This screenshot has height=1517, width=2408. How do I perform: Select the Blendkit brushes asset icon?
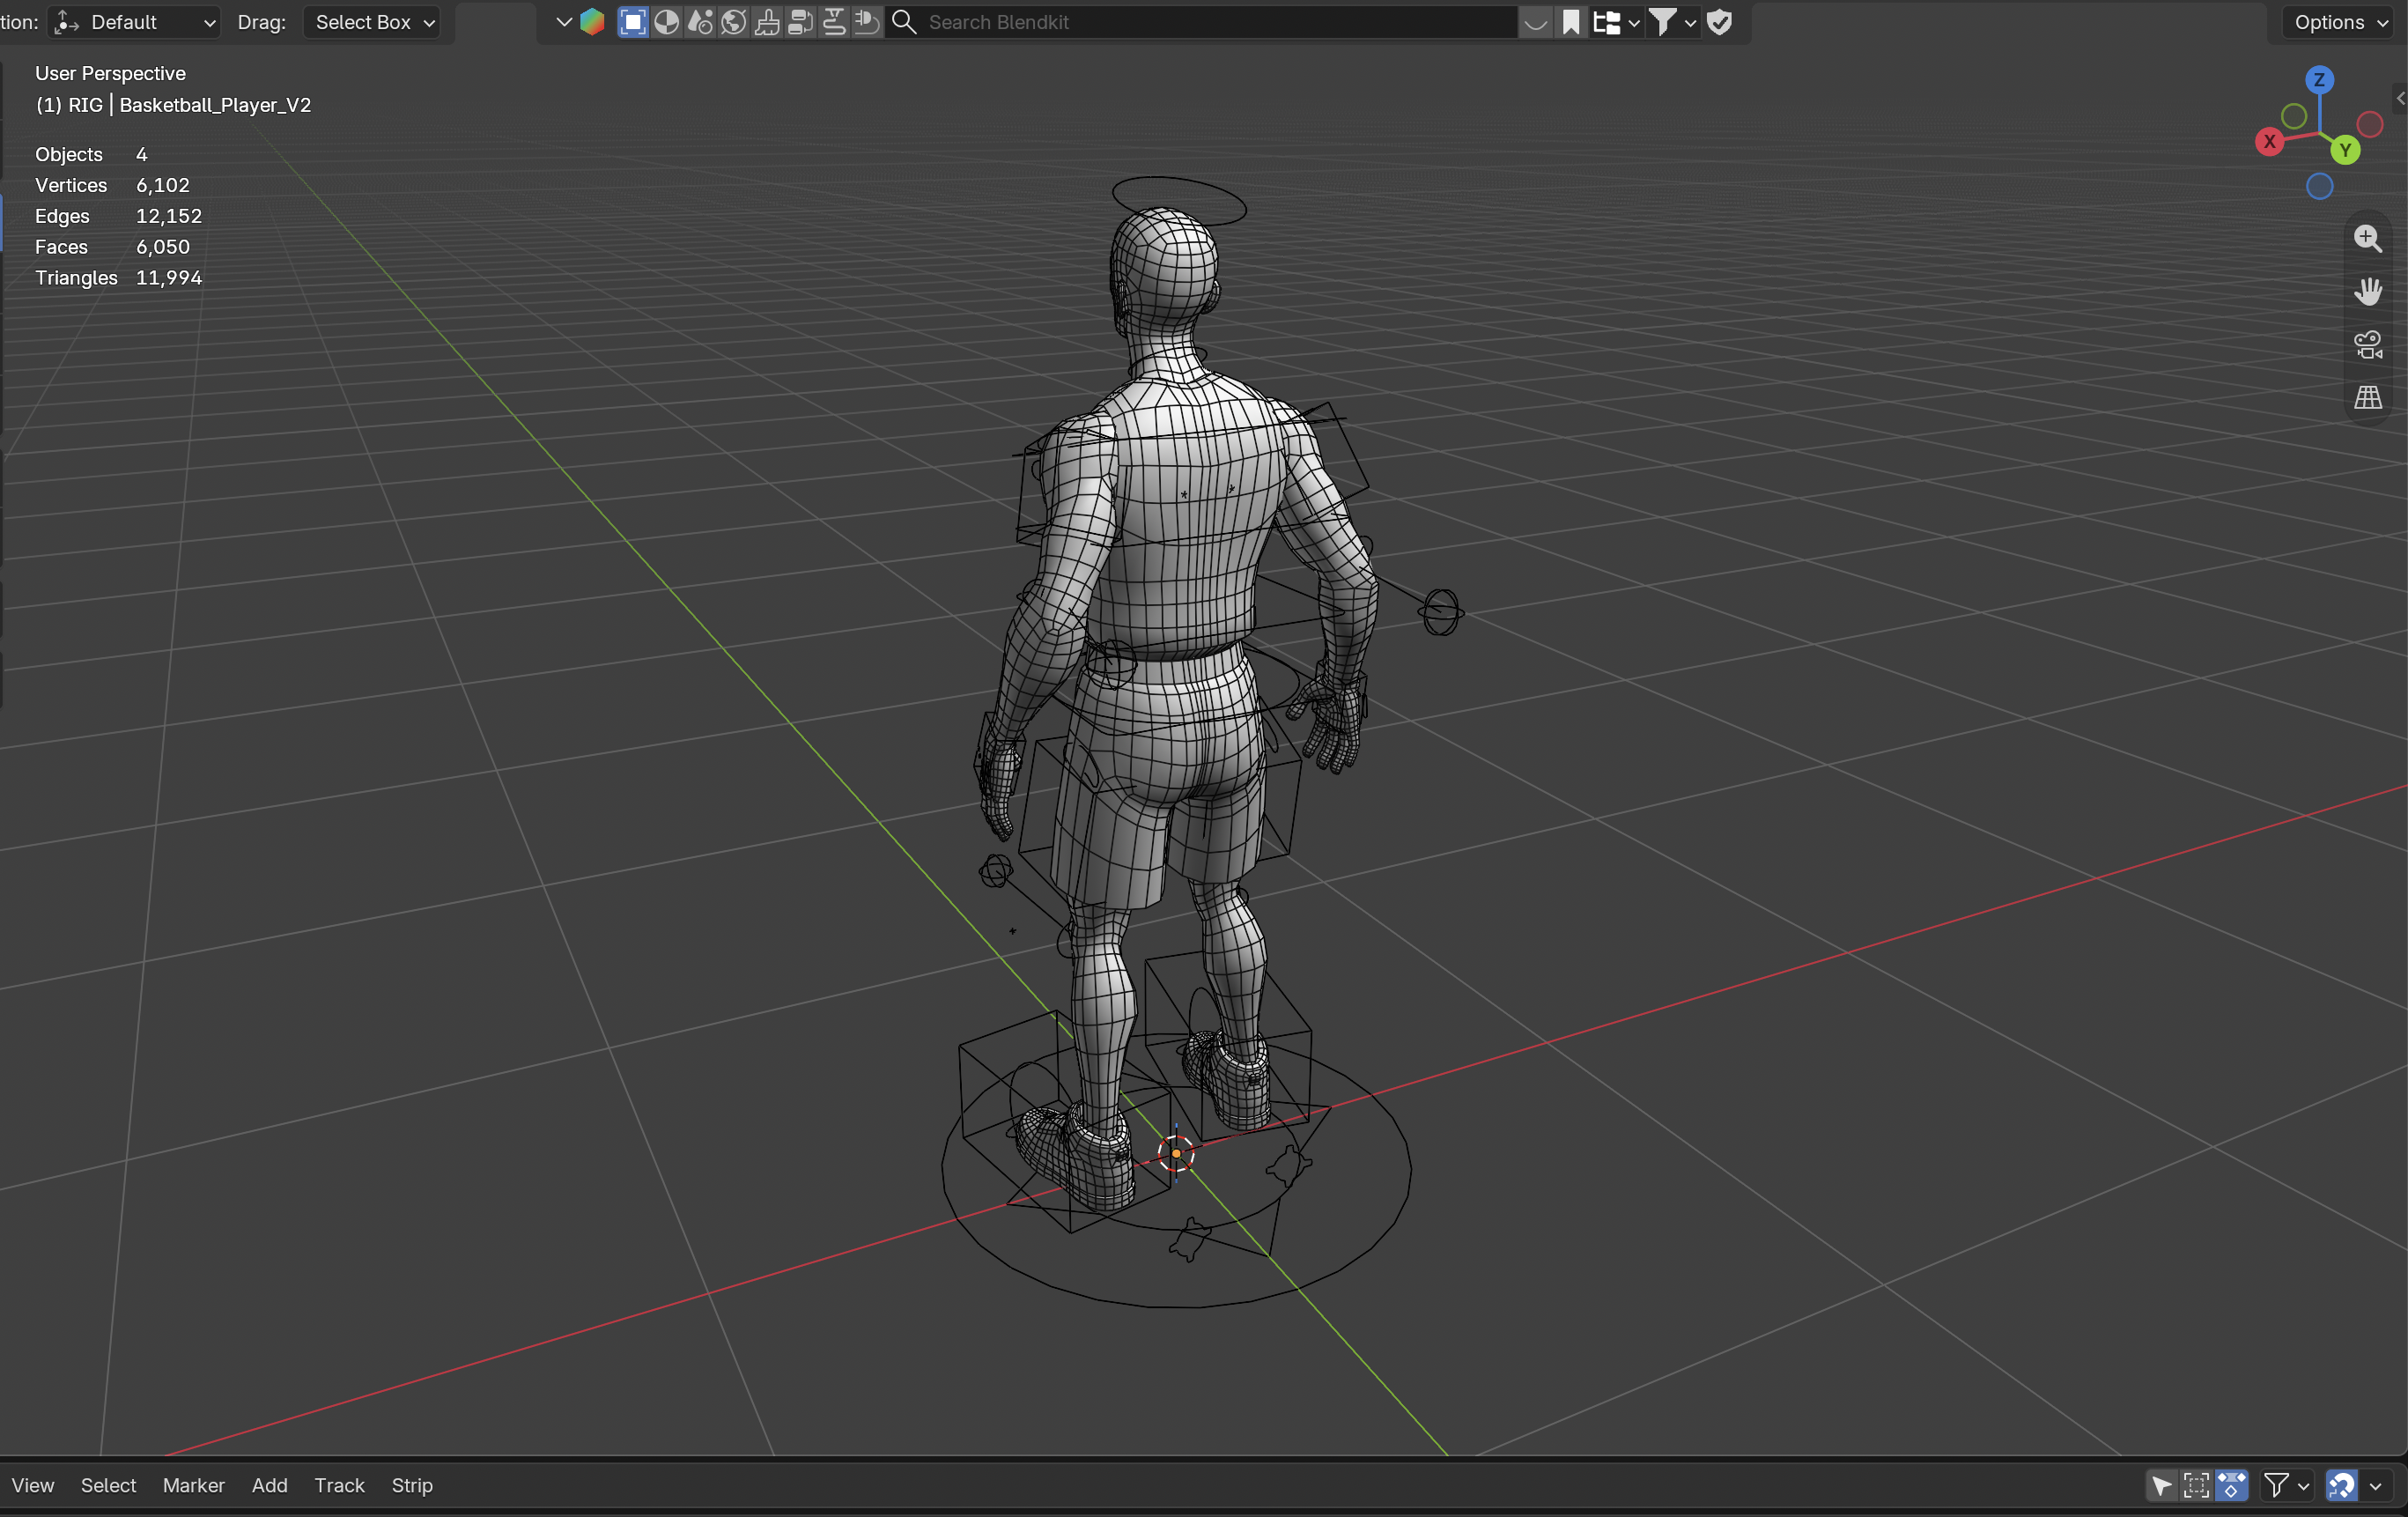point(767,22)
